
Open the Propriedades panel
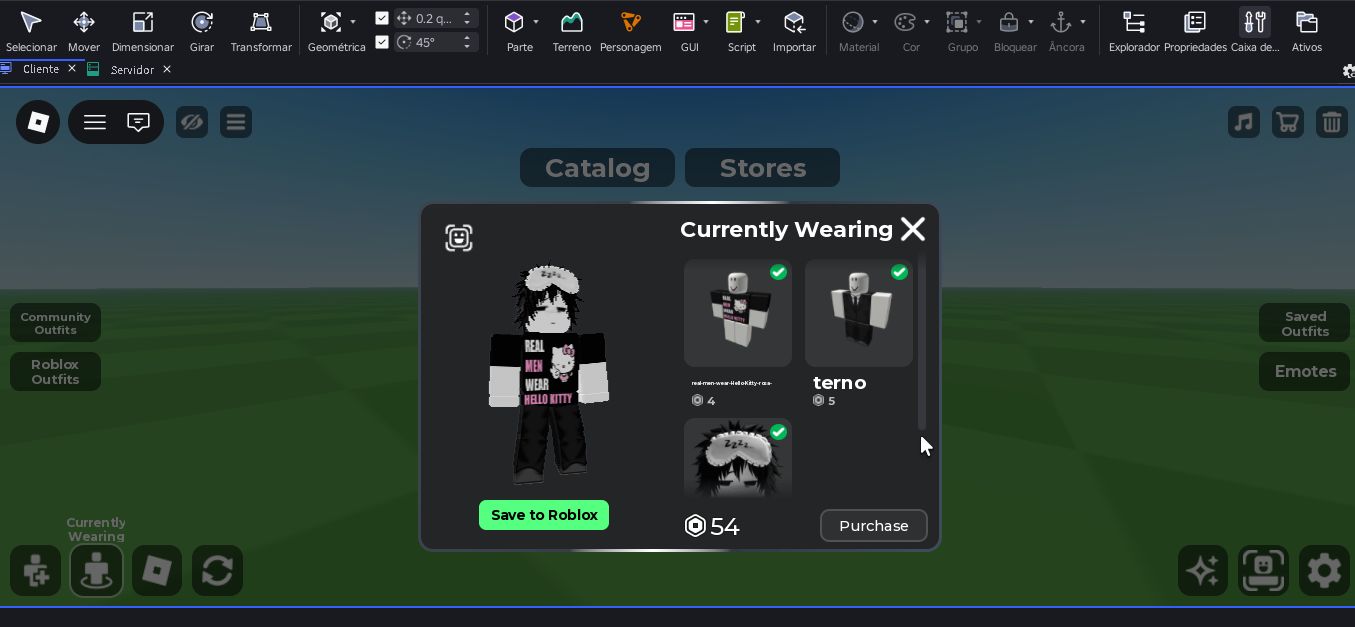pos(1195,31)
